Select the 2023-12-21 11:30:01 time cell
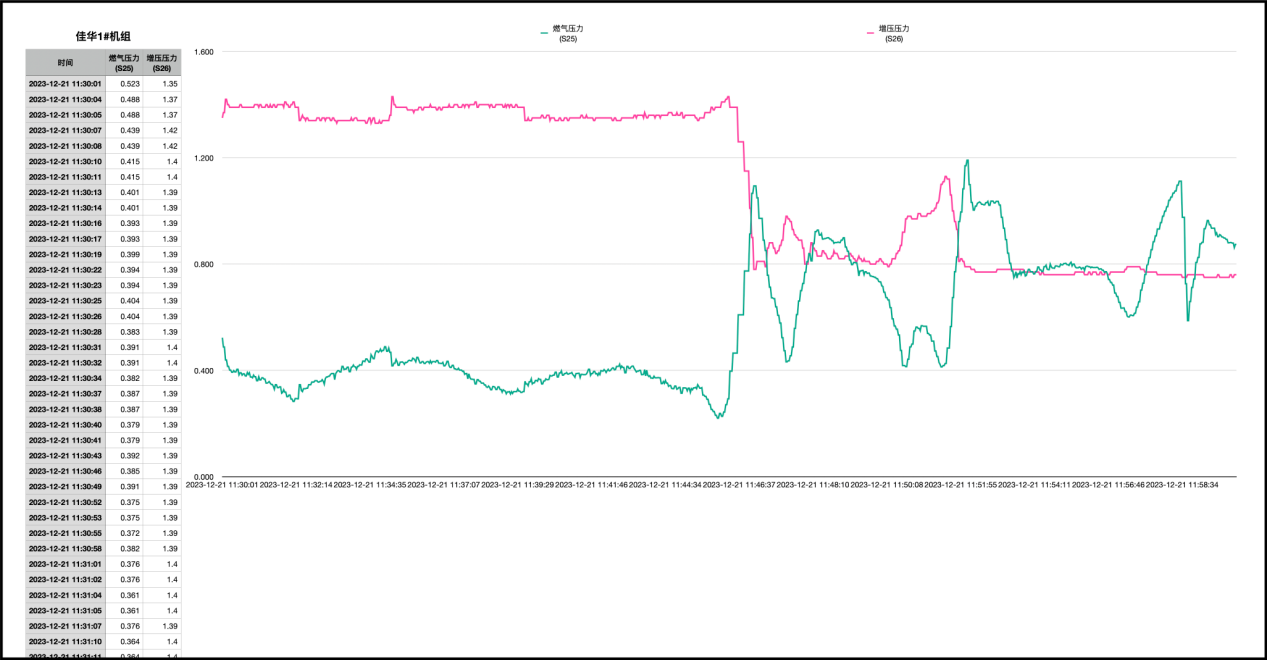 65,84
